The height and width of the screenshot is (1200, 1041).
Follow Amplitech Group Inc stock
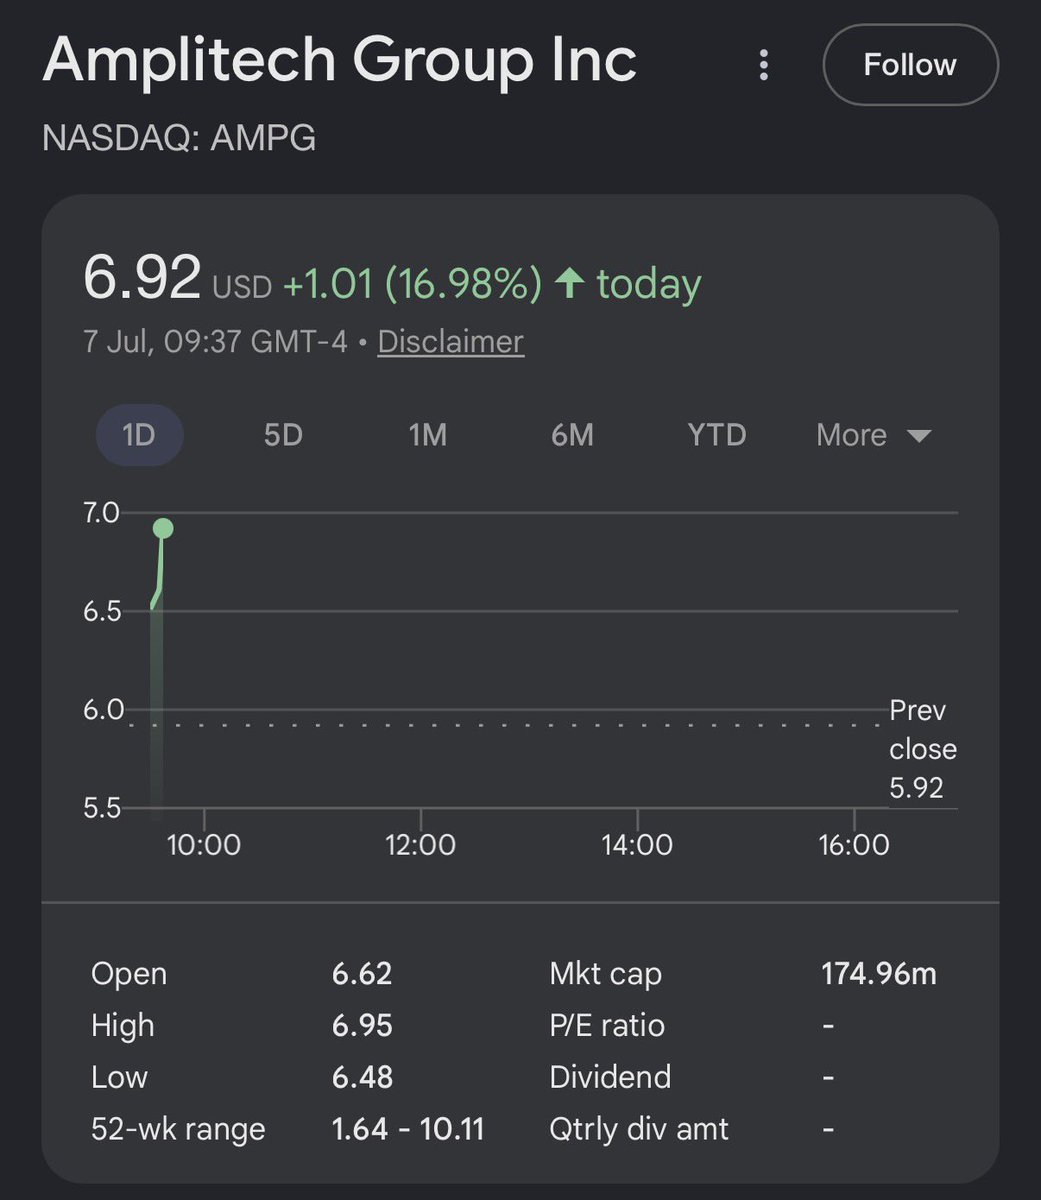[910, 65]
